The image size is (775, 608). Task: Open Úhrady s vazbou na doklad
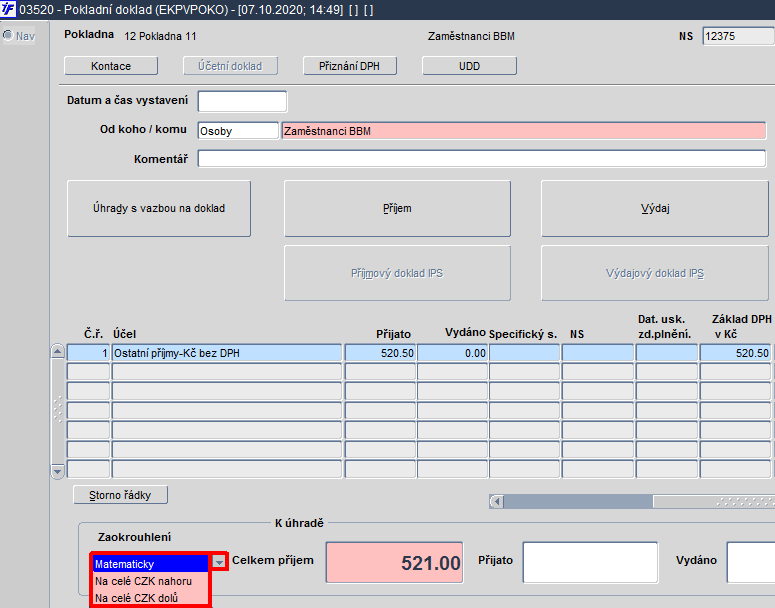159,209
